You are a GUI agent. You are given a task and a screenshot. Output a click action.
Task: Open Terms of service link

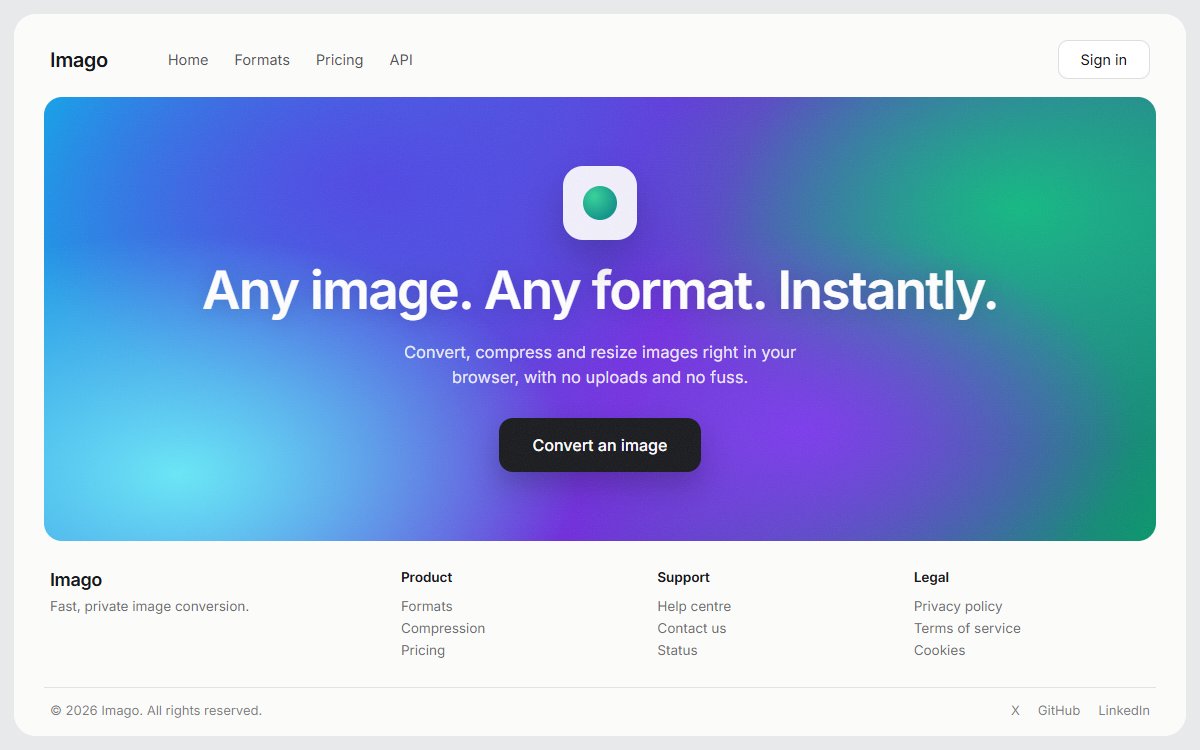click(x=967, y=628)
